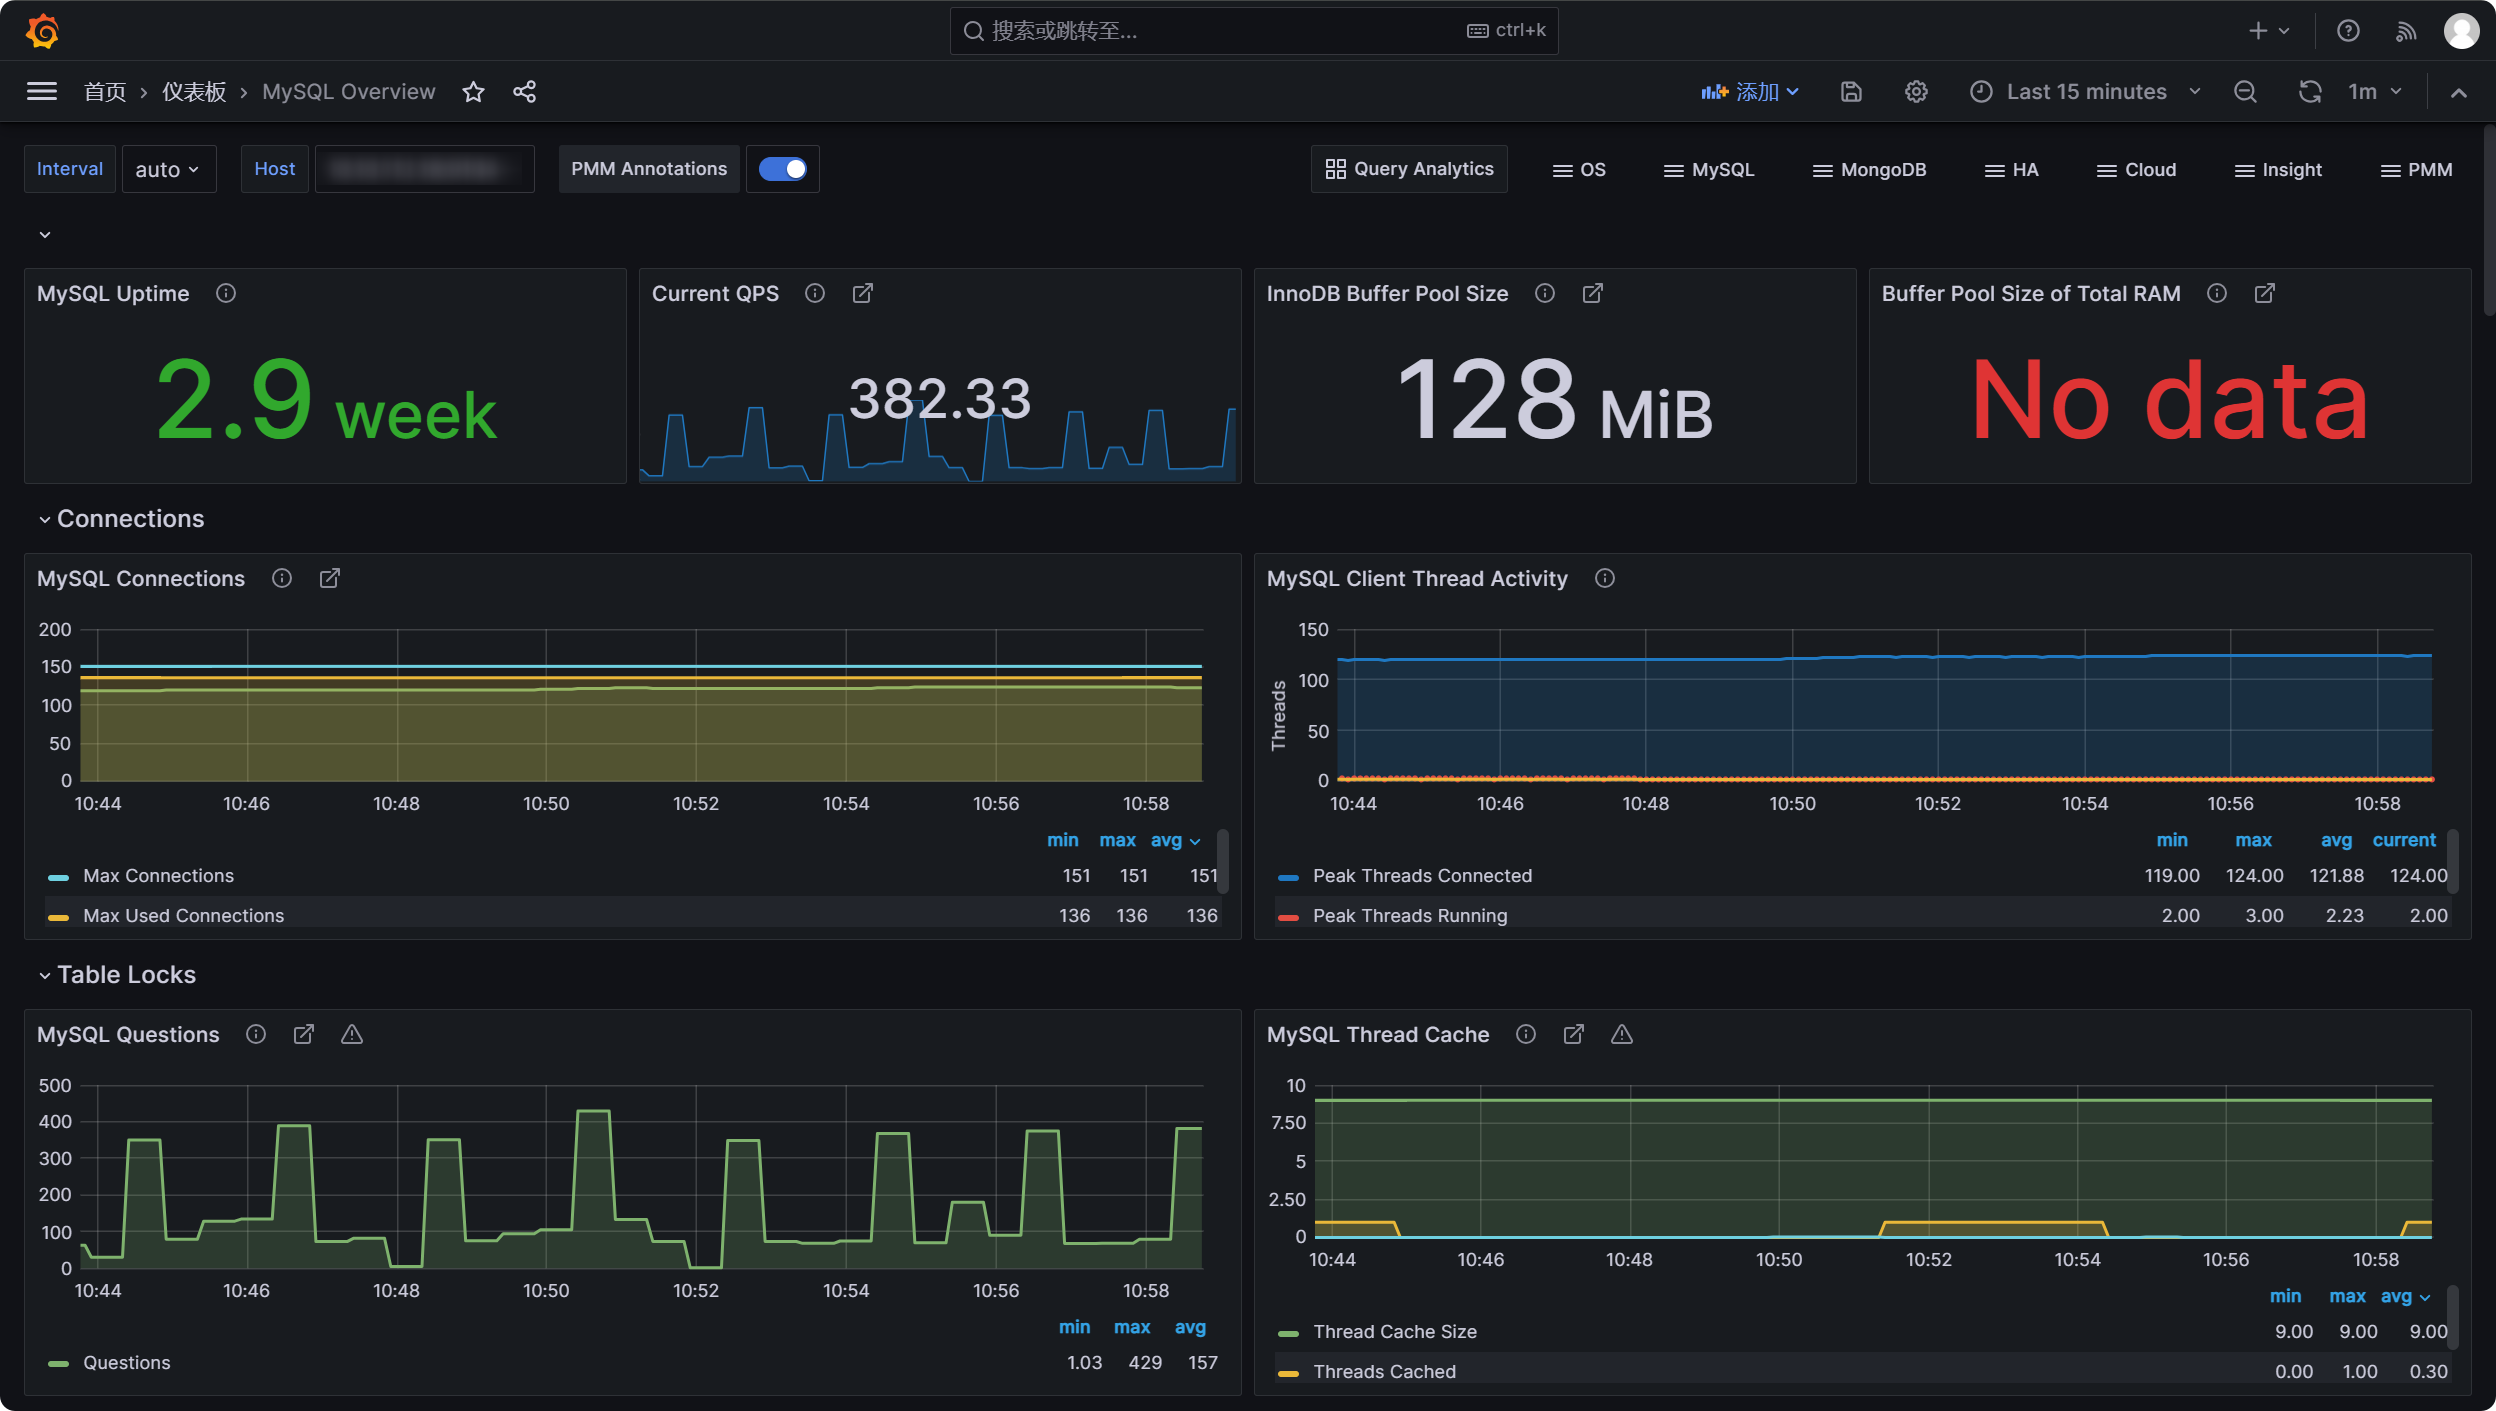Open the Host variable dropdown

[x=425, y=169]
